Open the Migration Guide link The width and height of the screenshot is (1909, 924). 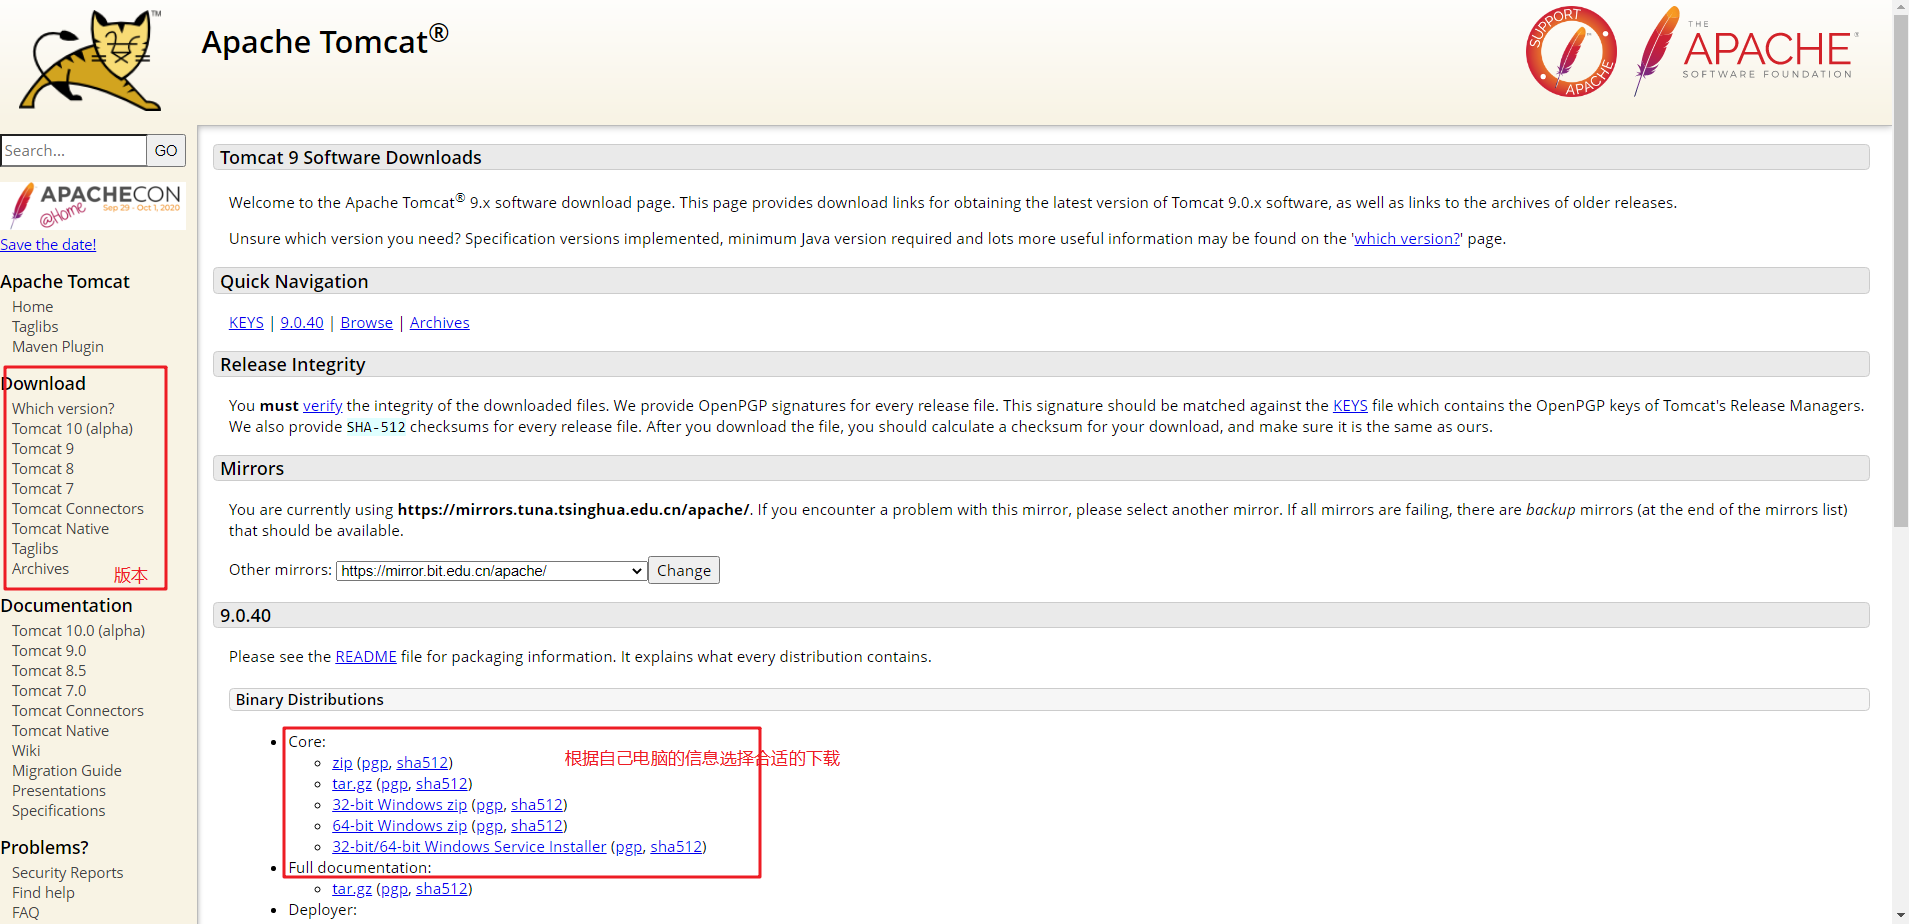pos(67,771)
